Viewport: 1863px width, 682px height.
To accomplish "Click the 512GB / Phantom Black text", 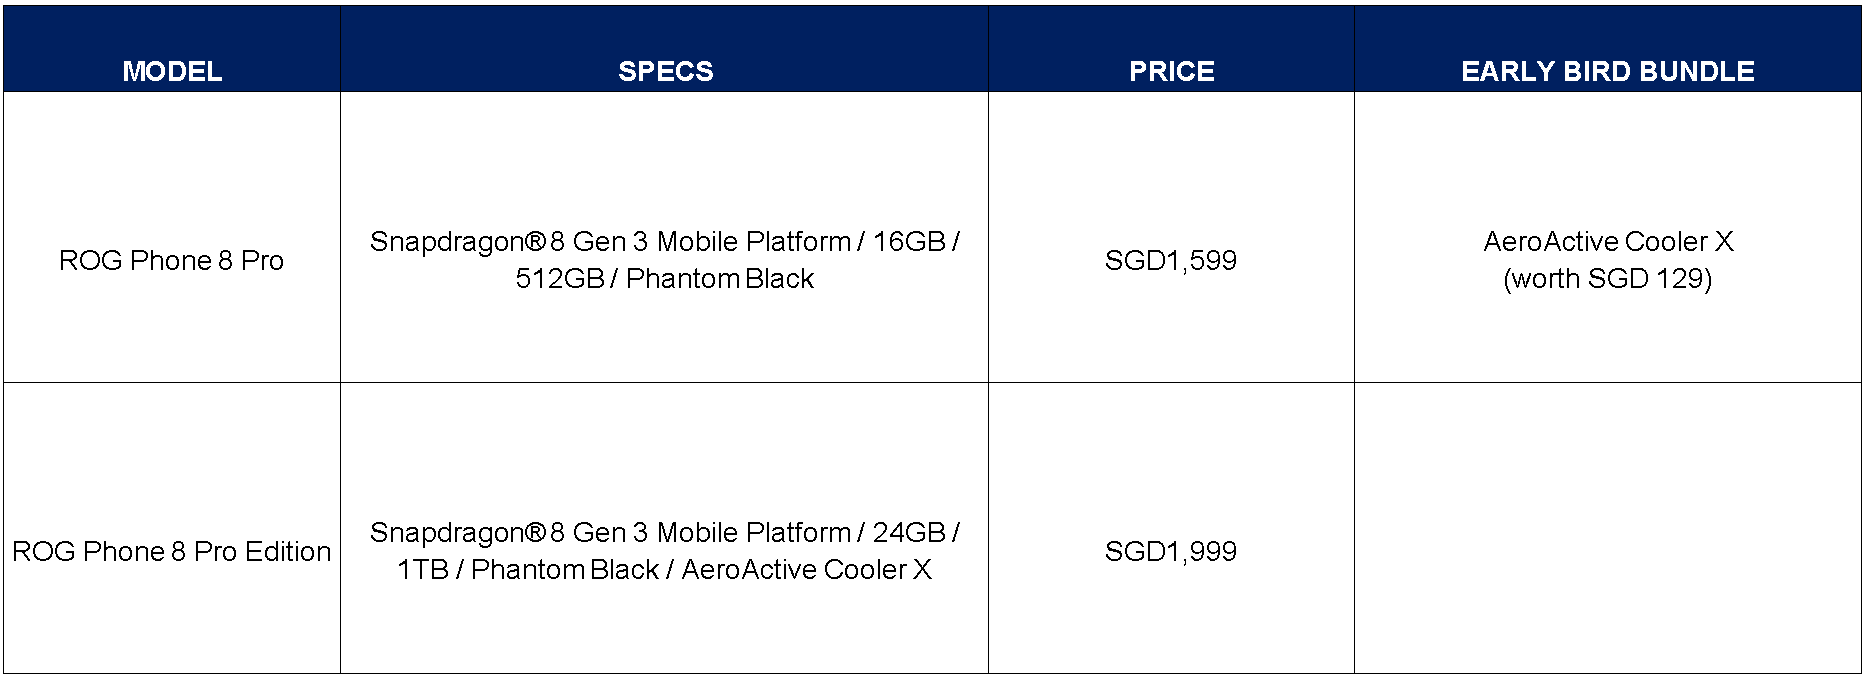I will tap(665, 278).
